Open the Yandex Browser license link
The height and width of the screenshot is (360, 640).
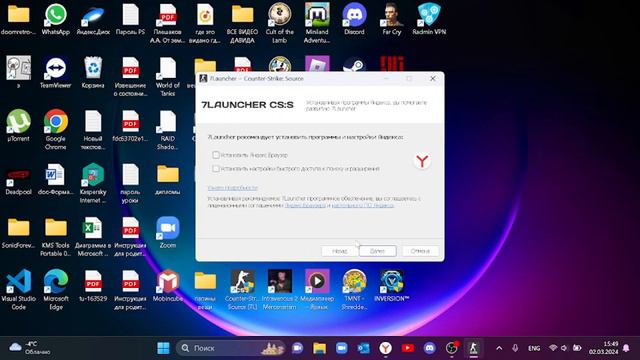305,205
